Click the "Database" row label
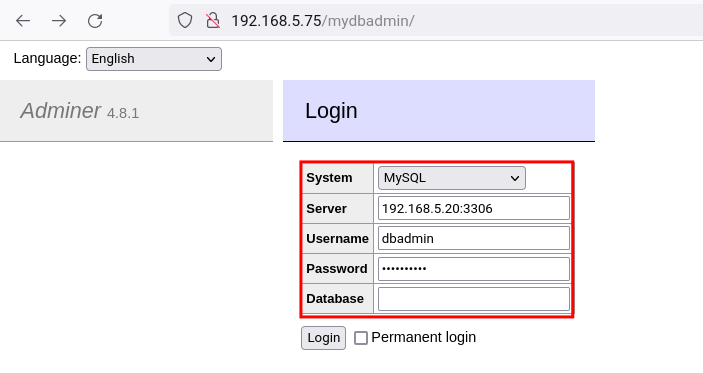The image size is (703, 373). click(335, 299)
